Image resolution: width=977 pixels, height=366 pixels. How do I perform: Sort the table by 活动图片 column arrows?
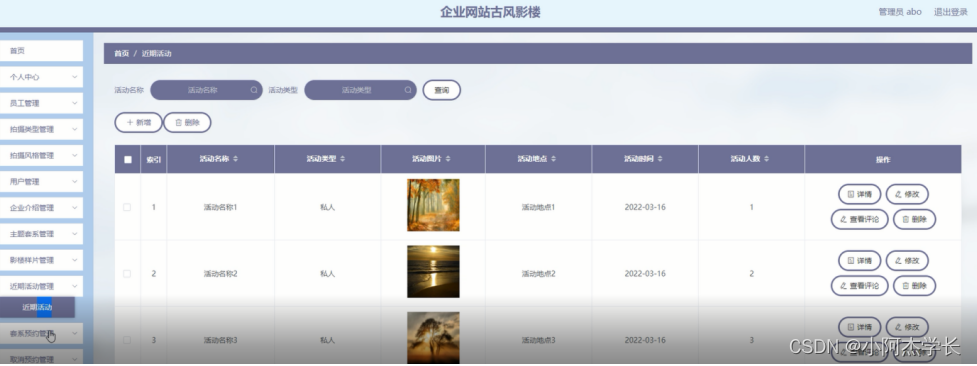448,160
